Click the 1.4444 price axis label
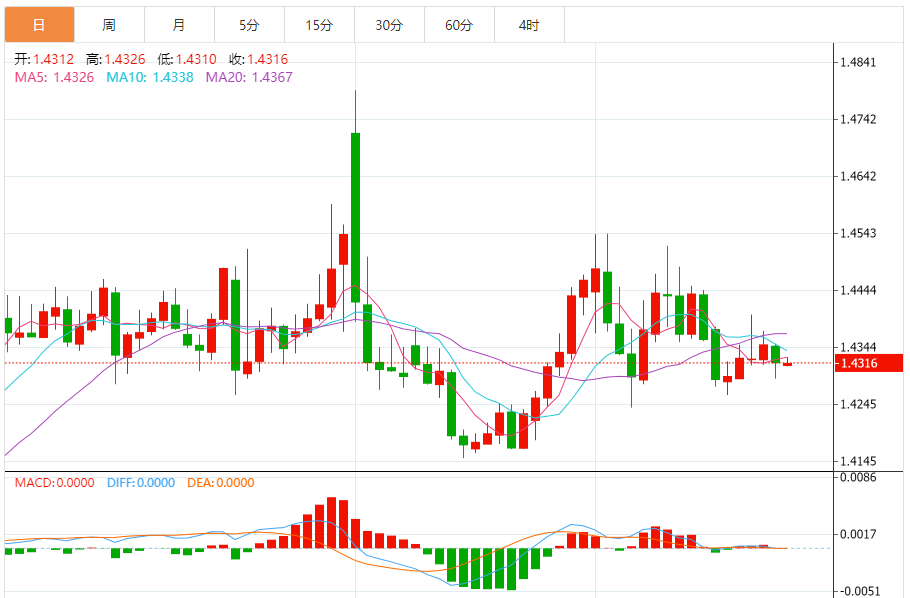Image resolution: width=910 pixels, height=598 pixels. (x=858, y=290)
